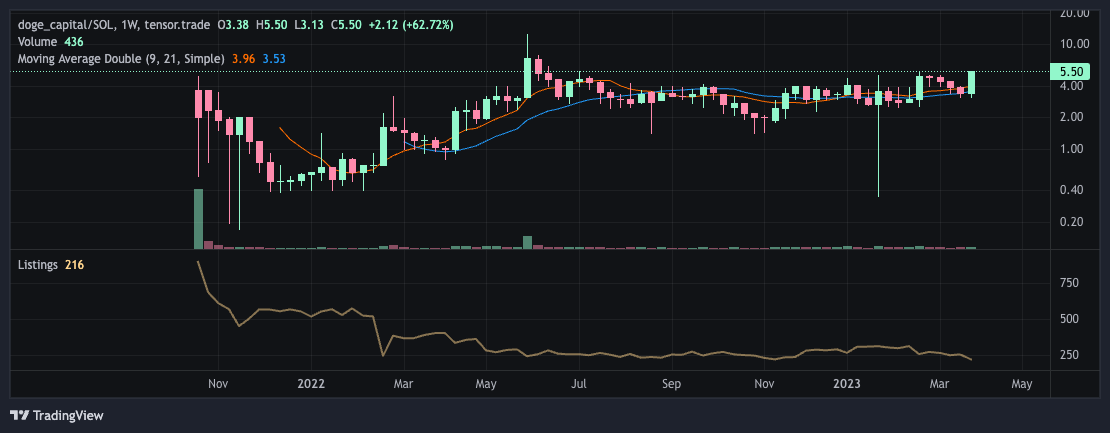1110x433 pixels.
Task: Click the current price tag 5.50
Action: pyautogui.click(x=1072, y=71)
